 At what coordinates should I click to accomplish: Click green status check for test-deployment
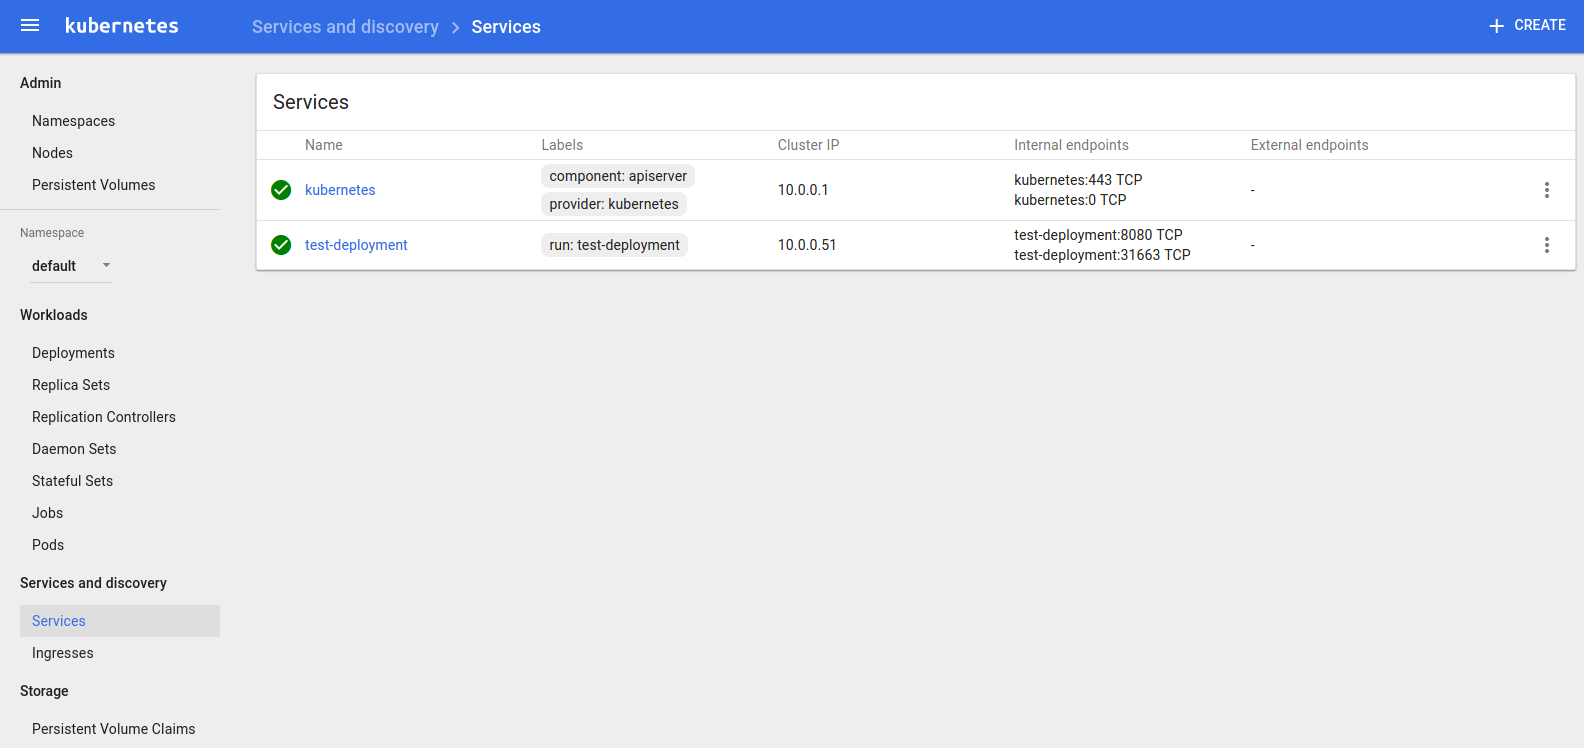pyautogui.click(x=281, y=245)
